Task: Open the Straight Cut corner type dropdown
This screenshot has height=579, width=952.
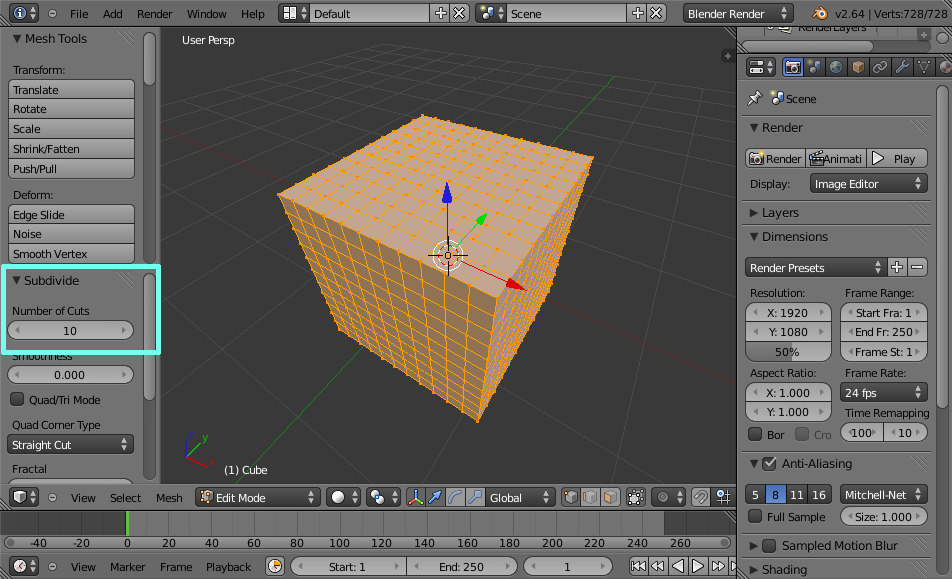Action: tap(71, 445)
